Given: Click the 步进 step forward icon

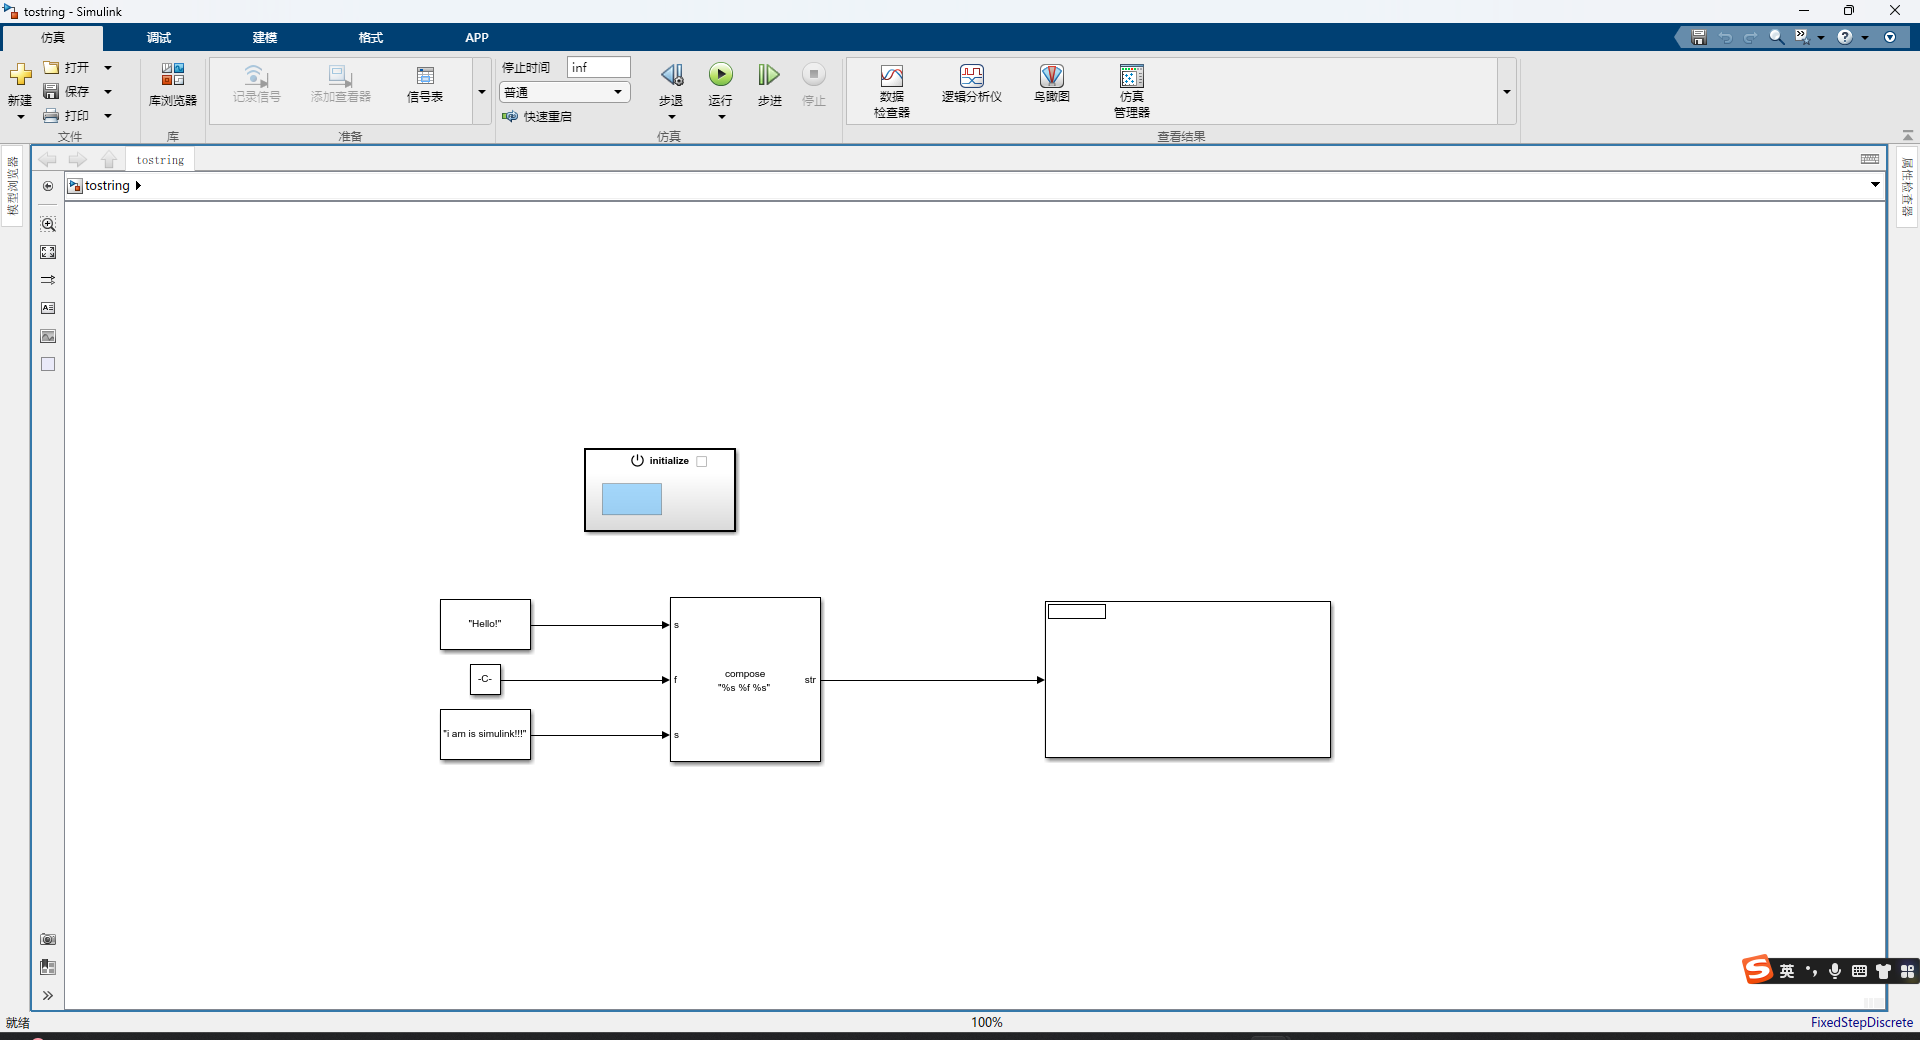Looking at the screenshot, I should pos(768,75).
